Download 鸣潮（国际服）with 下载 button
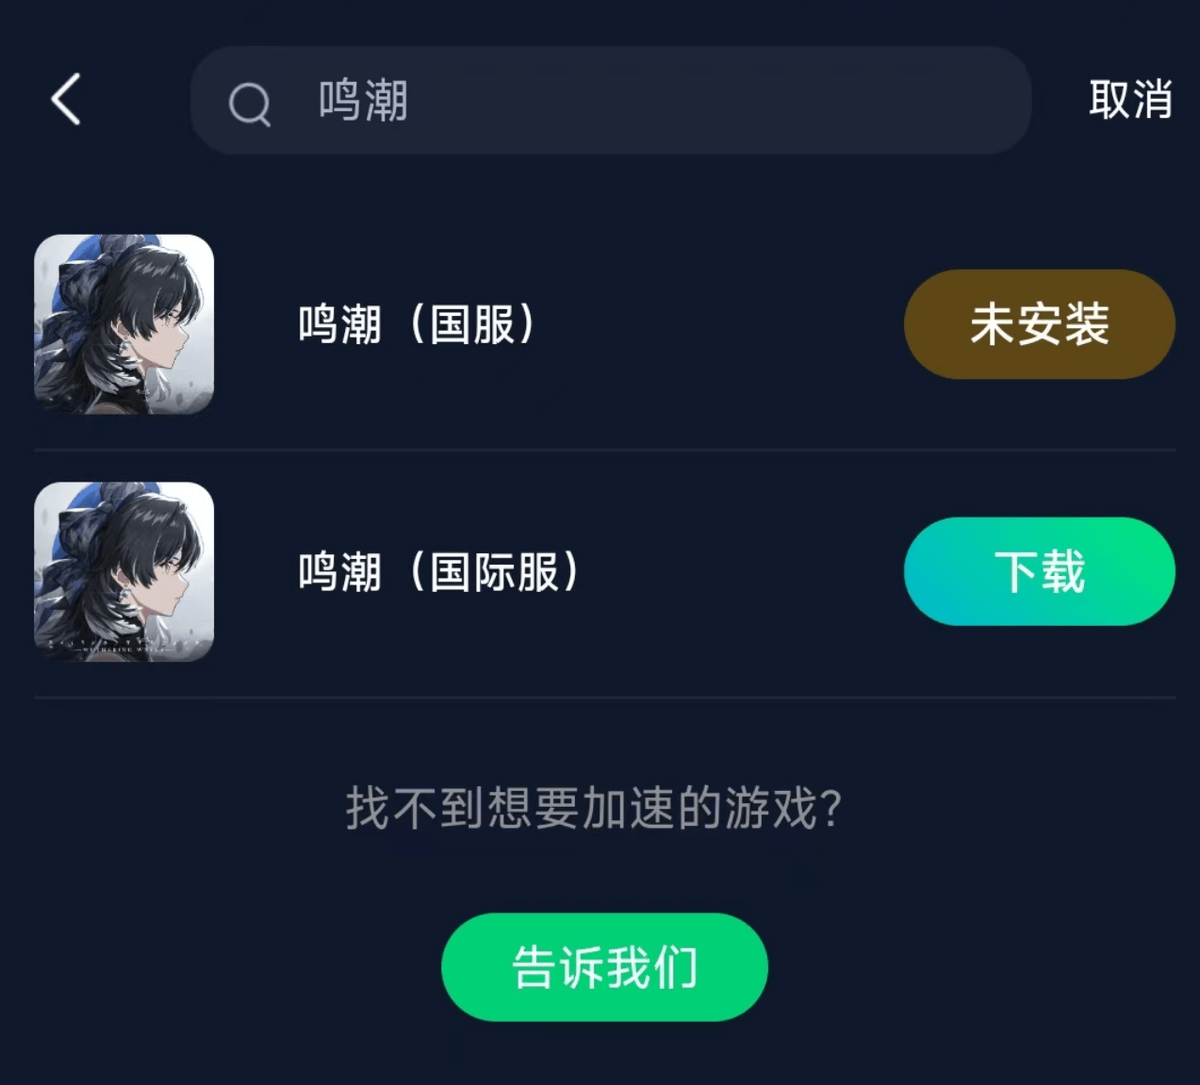This screenshot has width=1200, height=1085. (x=1039, y=572)
